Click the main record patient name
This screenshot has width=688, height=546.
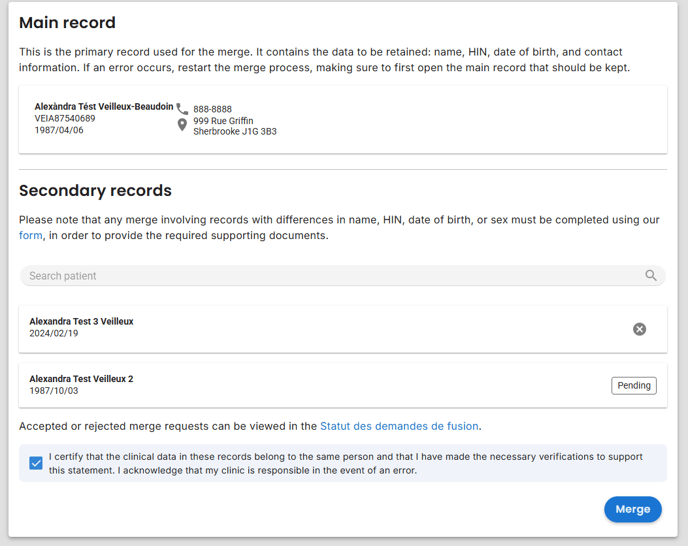(104, 107)
